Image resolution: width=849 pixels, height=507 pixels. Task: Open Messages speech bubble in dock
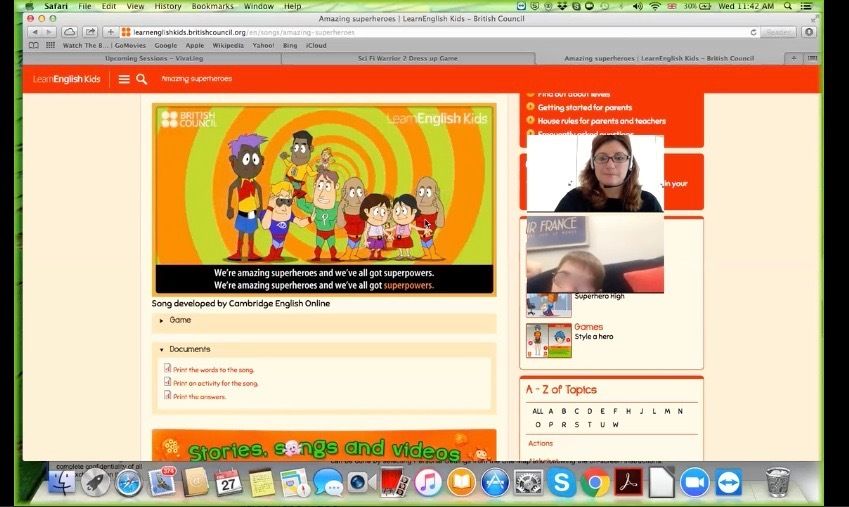[328, 482]
